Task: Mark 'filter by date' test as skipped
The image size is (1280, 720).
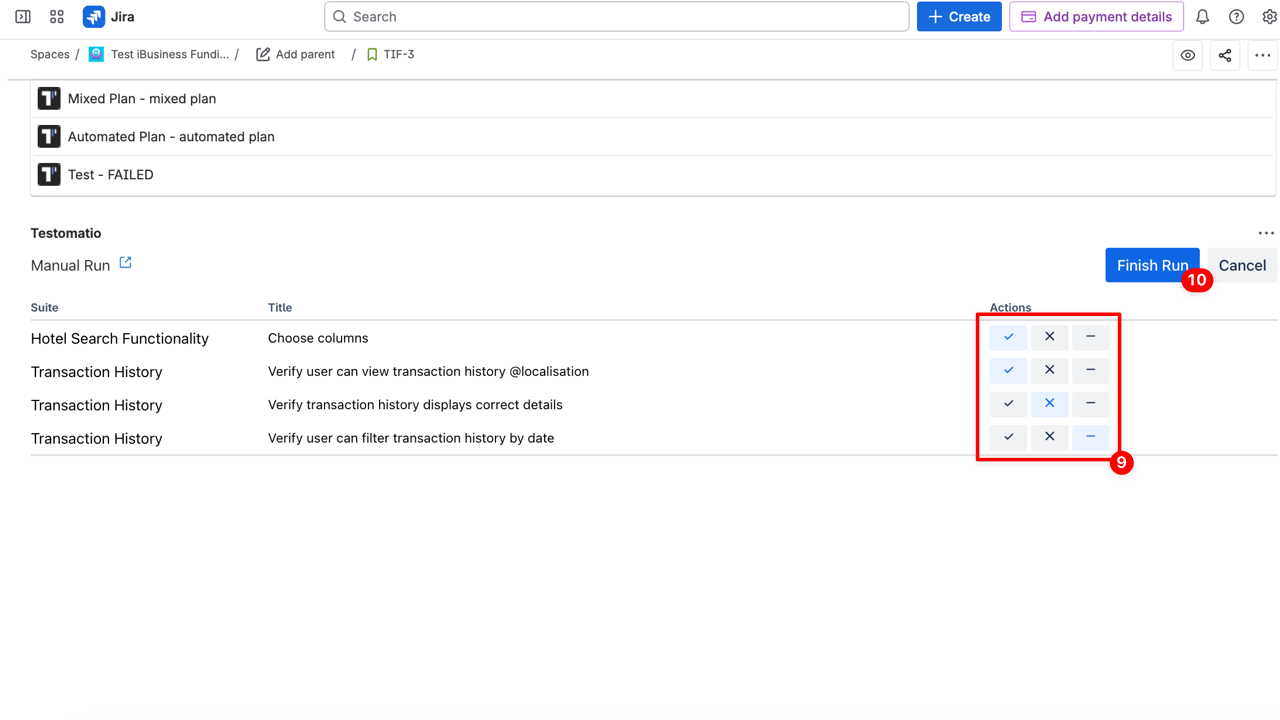Action: pyautogui.click(x=1090, y=437)
